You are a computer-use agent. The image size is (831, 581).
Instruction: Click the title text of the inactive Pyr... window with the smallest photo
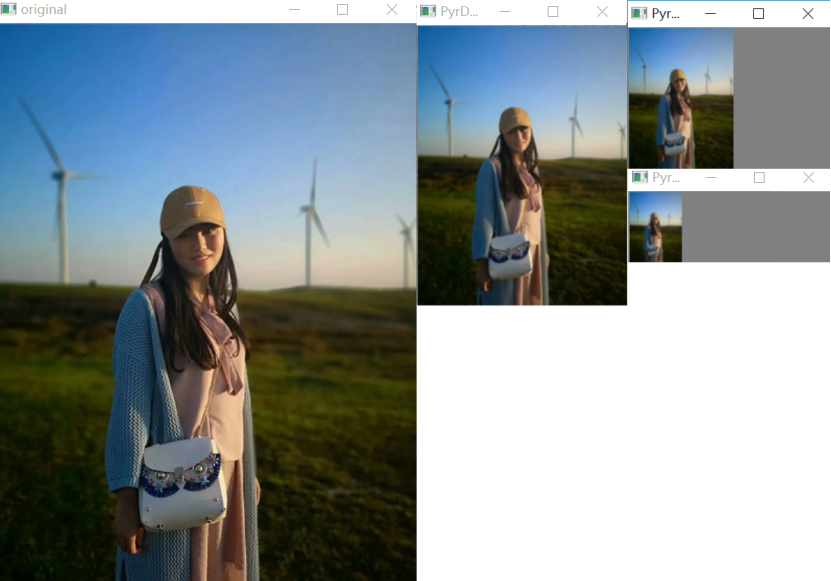tap(666, 178)
